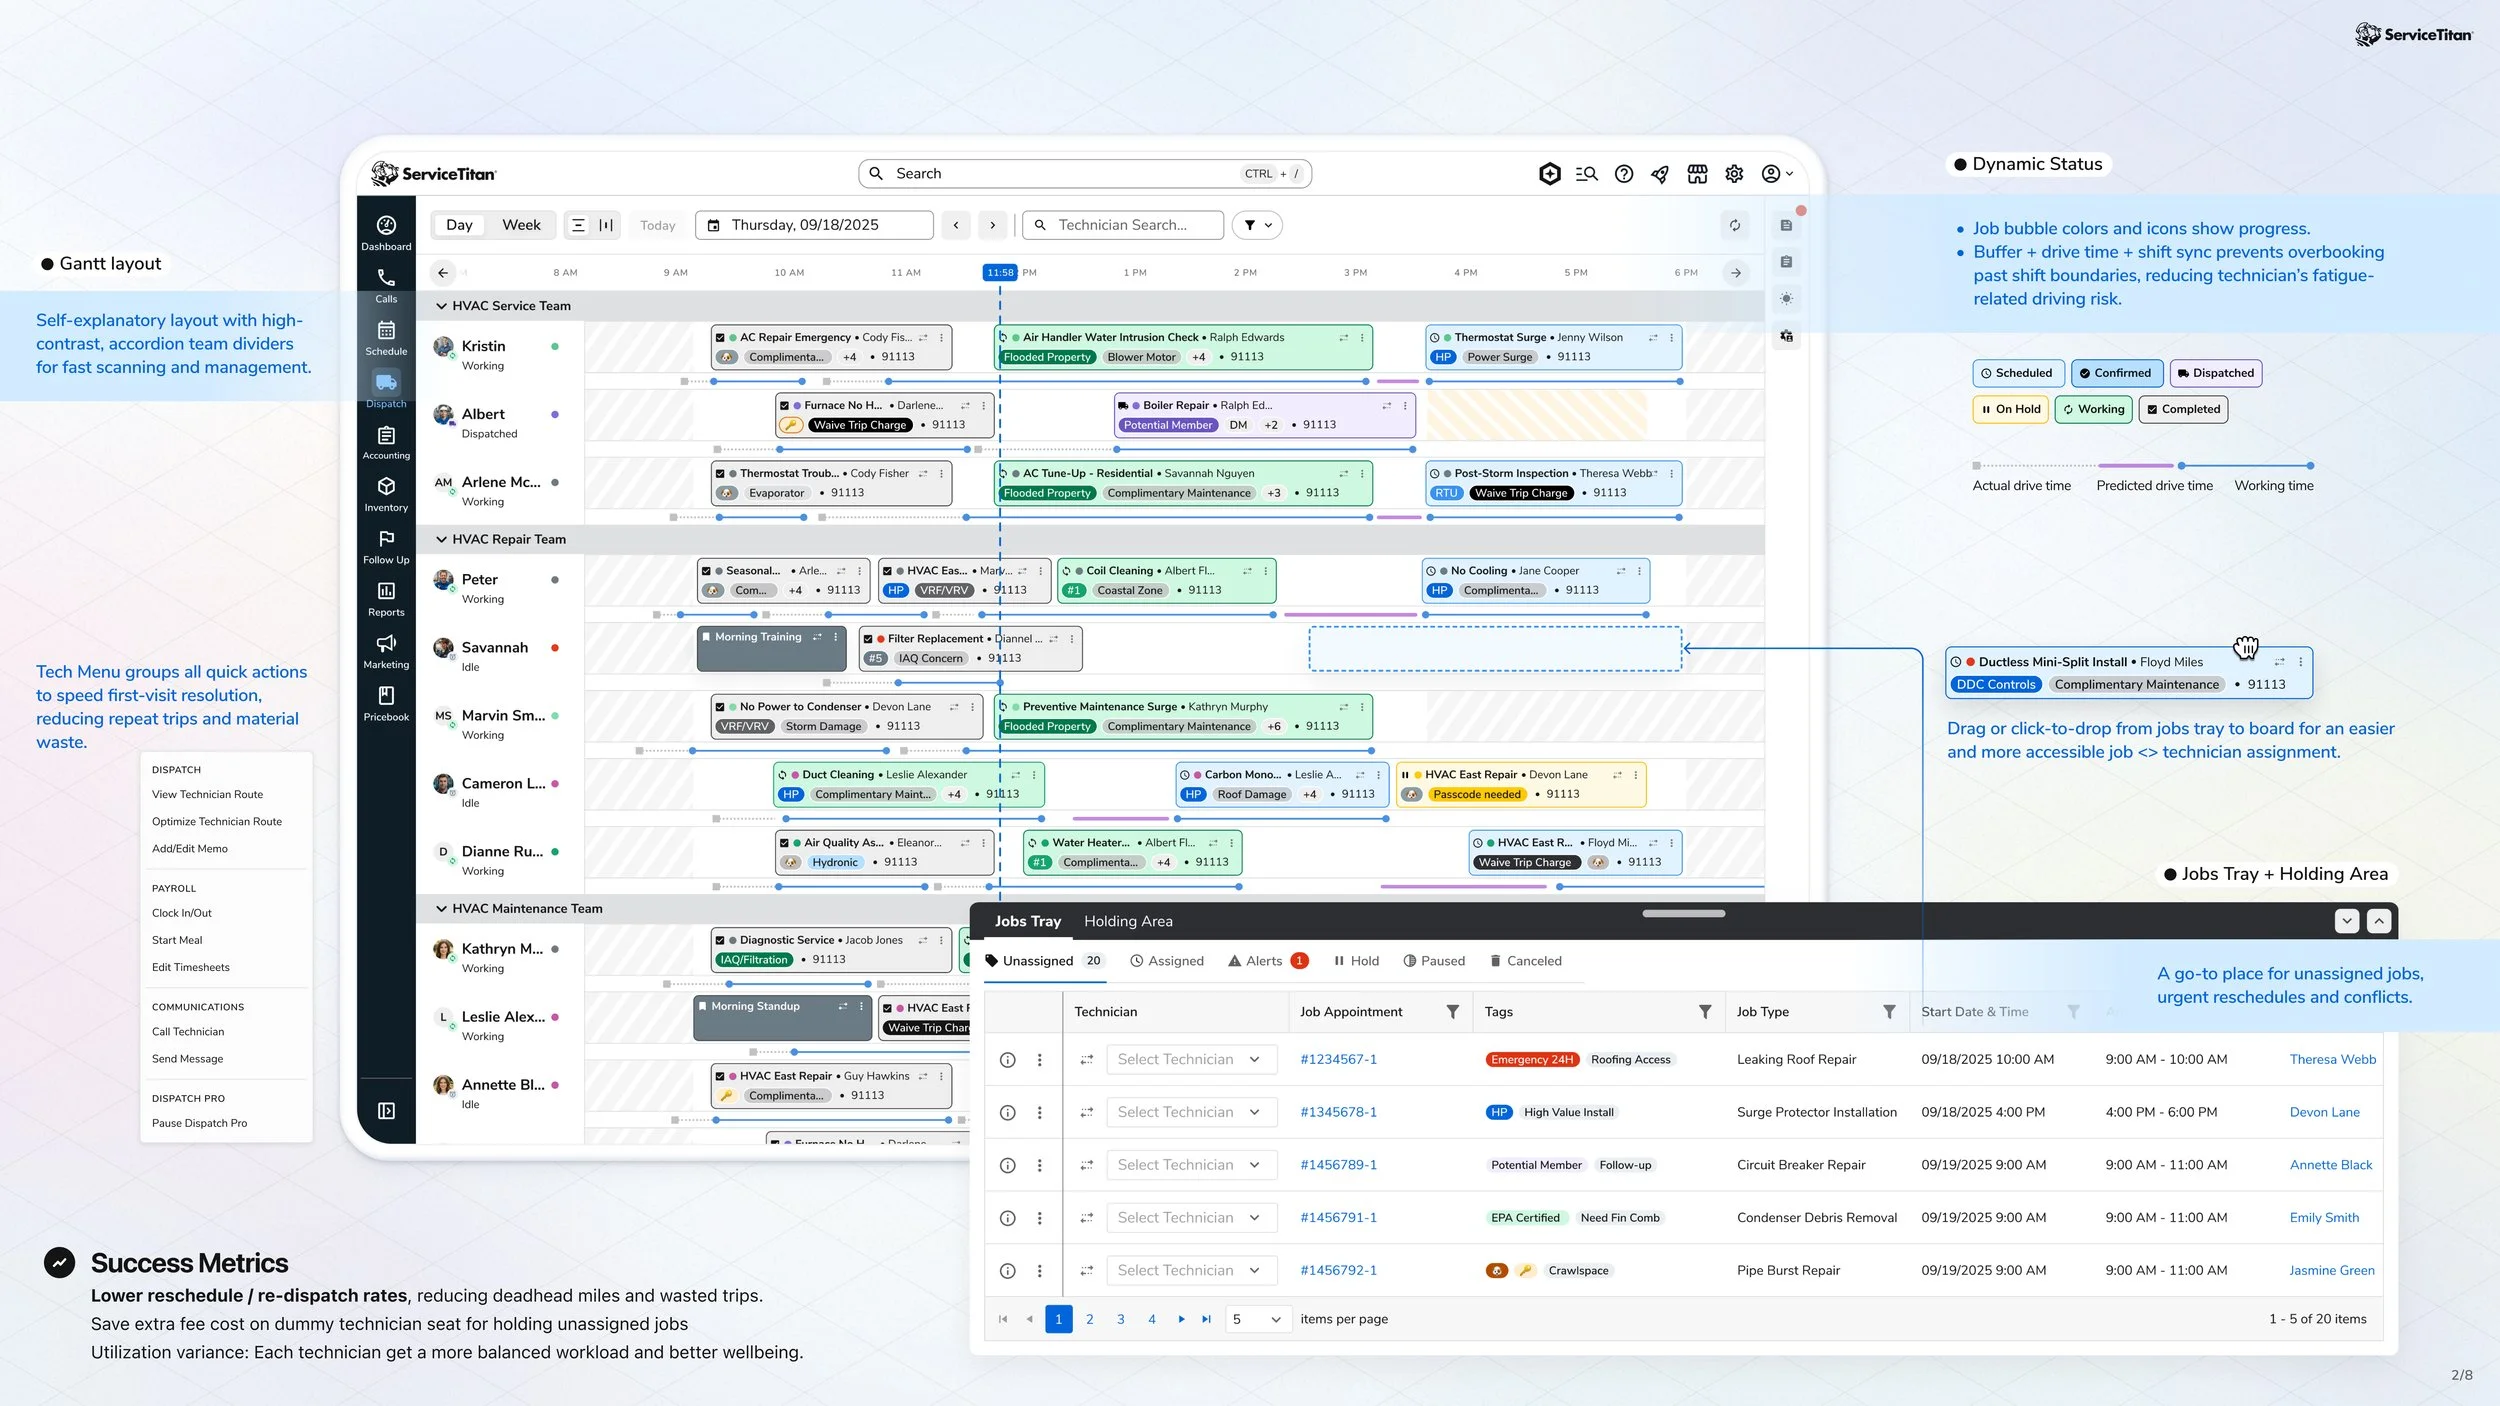Choose Optimize Technician Route in Tech Menu
This screenshot has height=1406, width=2500.
coord(217,822)
